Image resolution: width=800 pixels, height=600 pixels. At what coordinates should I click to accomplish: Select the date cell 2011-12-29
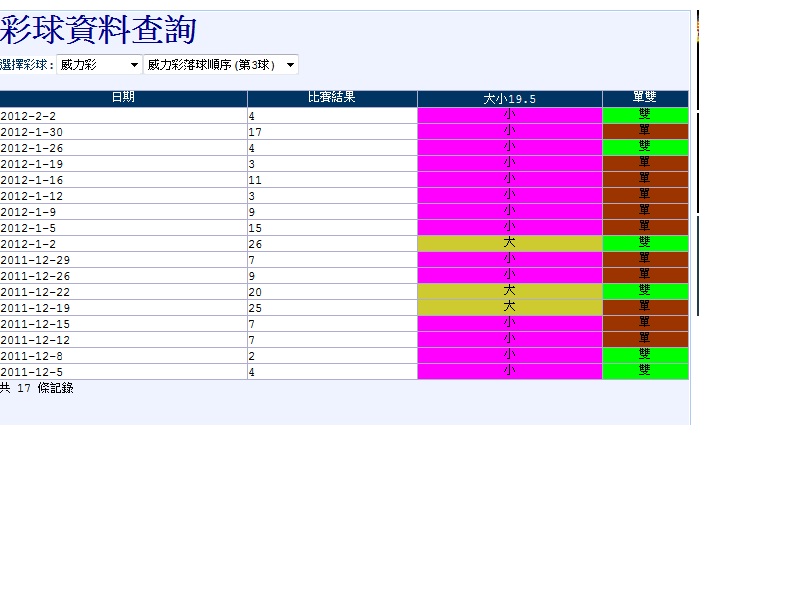point(123,260)
